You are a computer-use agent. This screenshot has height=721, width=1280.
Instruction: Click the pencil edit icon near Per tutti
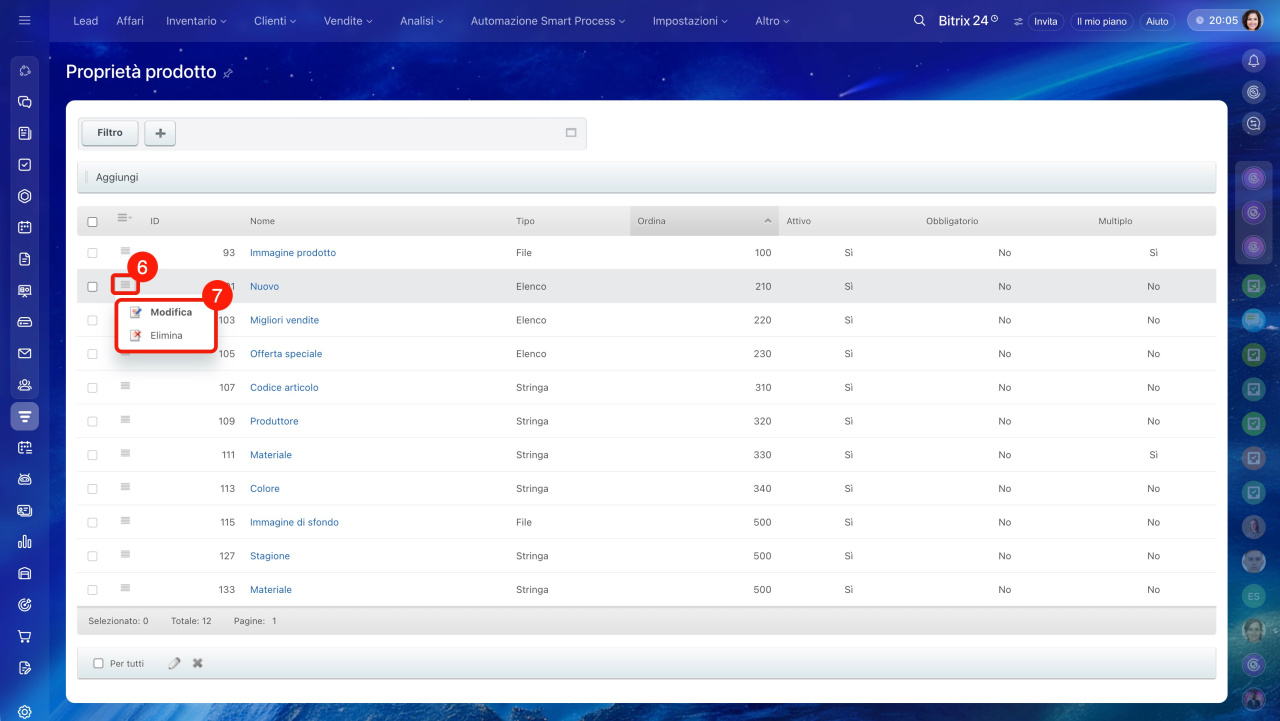click(x=175, y=663)
